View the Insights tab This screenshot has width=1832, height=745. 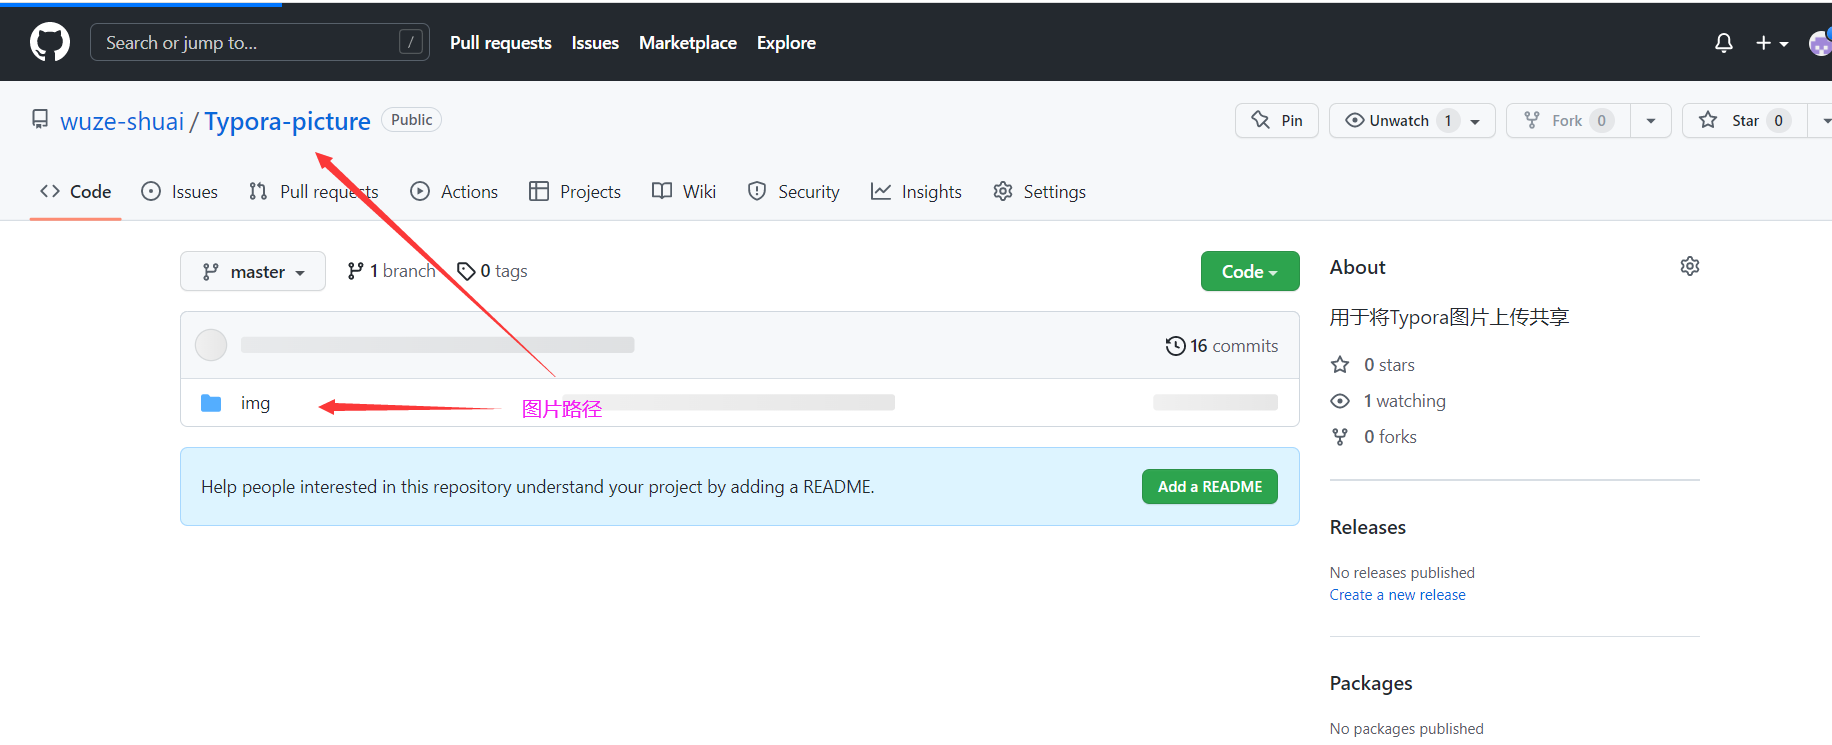pos(916,191)
